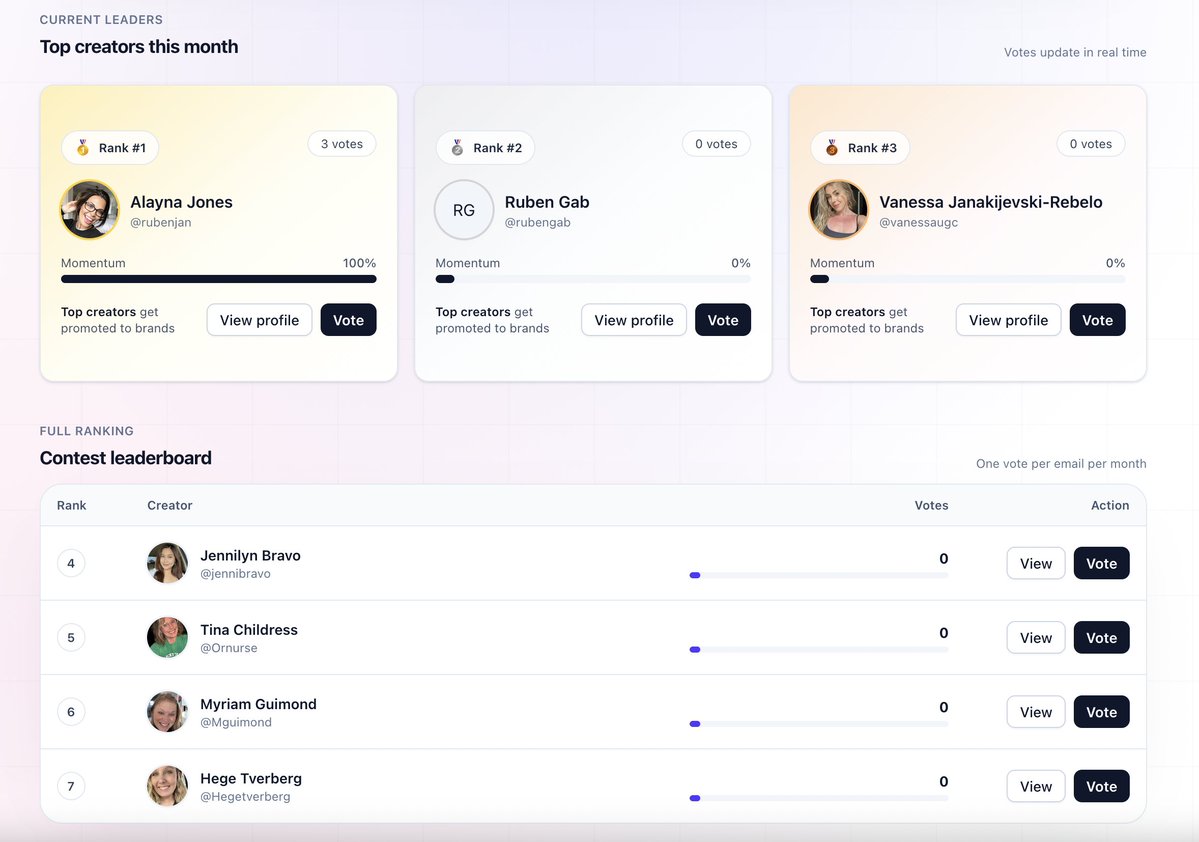Click Ruben Gab's momentum progress bar
The width and height of the screenshot is (1199, 842).
tap(593, 279)
